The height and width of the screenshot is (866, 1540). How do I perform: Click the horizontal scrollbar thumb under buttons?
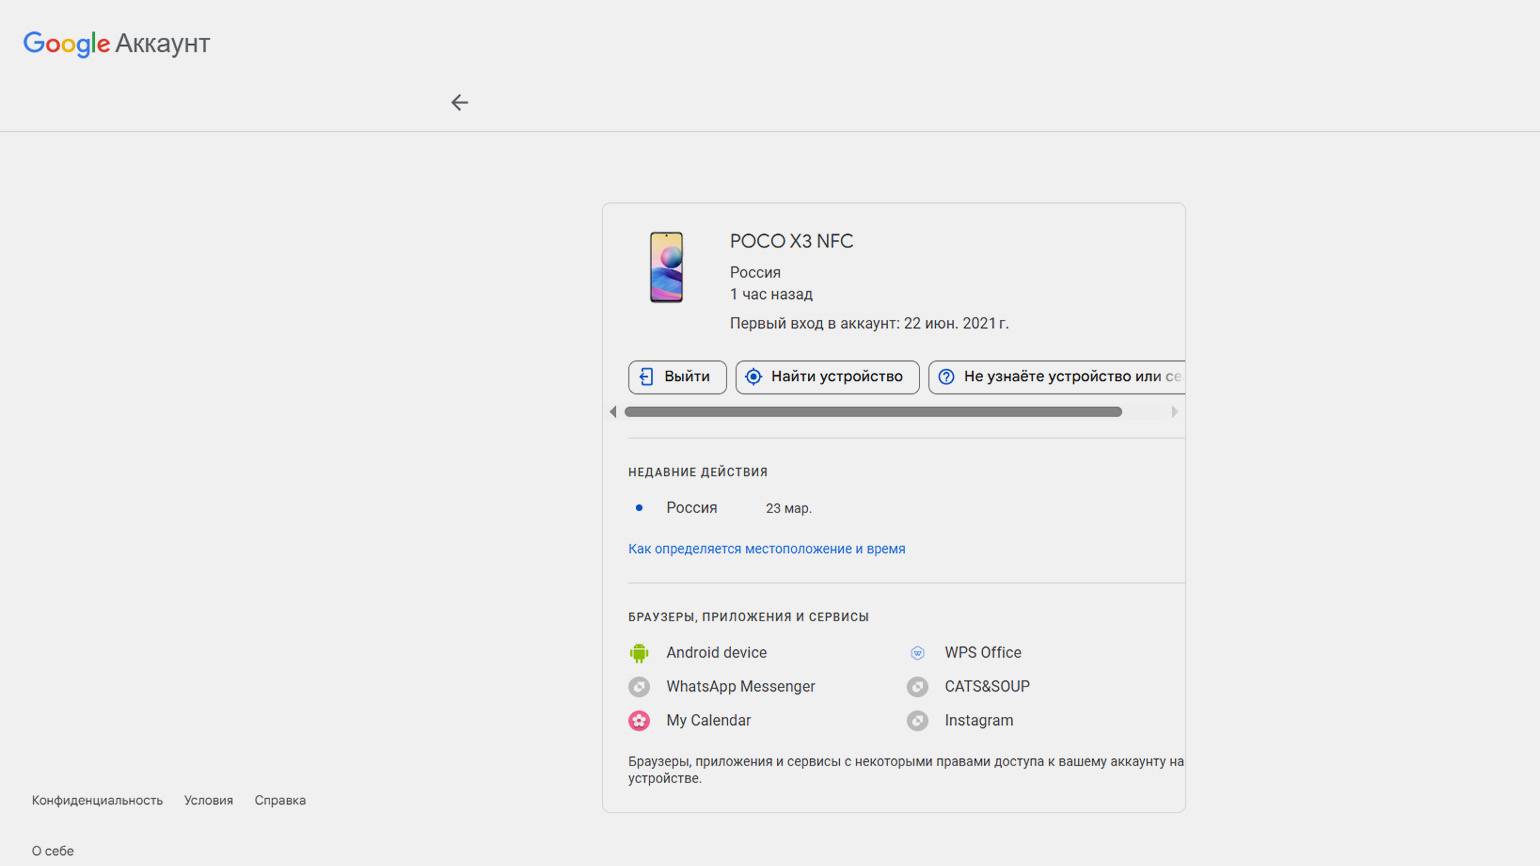pyautogui.click(x=873, y=412)
